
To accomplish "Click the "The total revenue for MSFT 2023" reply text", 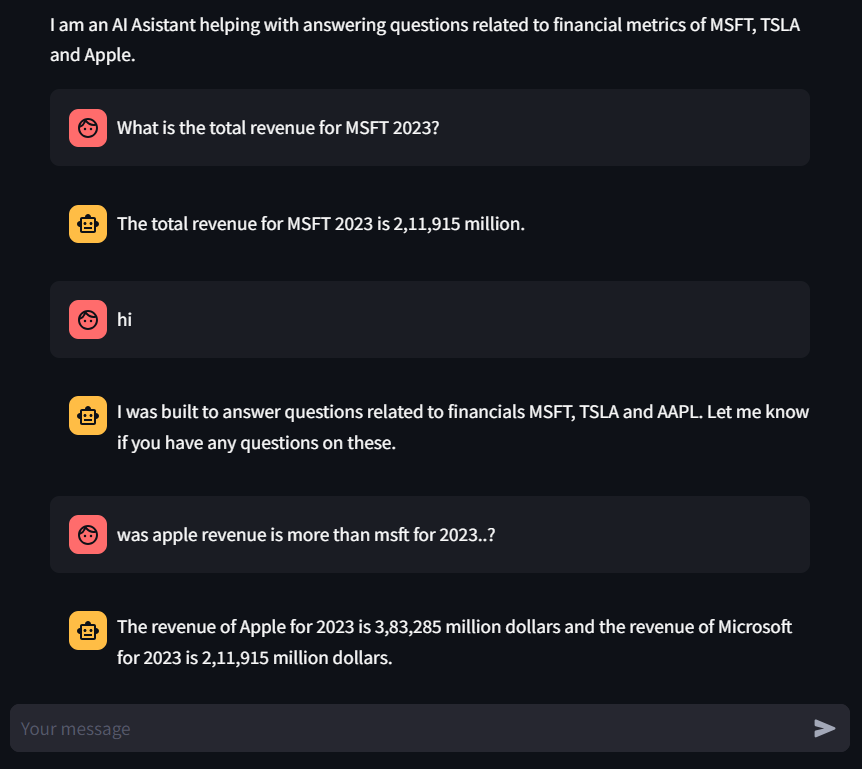I will 320,224.
